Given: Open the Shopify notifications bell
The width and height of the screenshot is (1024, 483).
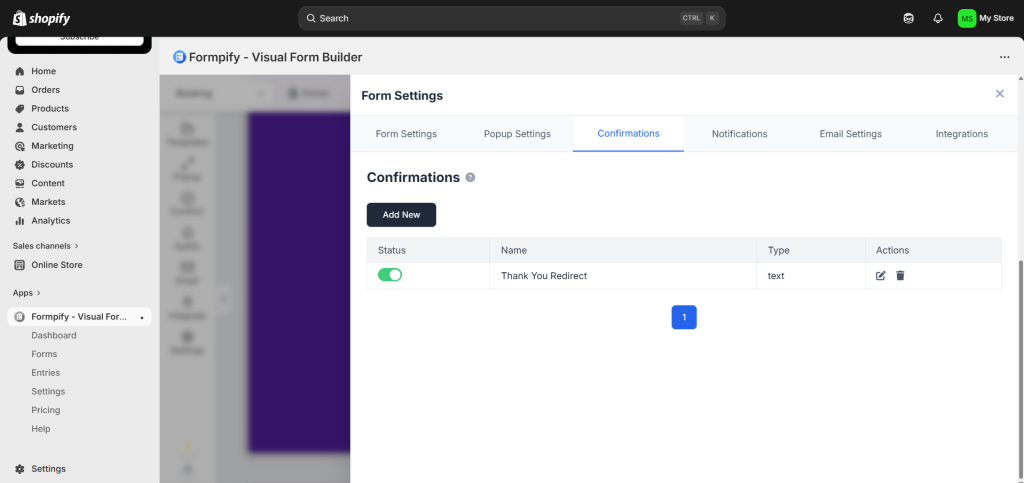Looking at the screenshot, I should 938,18.
